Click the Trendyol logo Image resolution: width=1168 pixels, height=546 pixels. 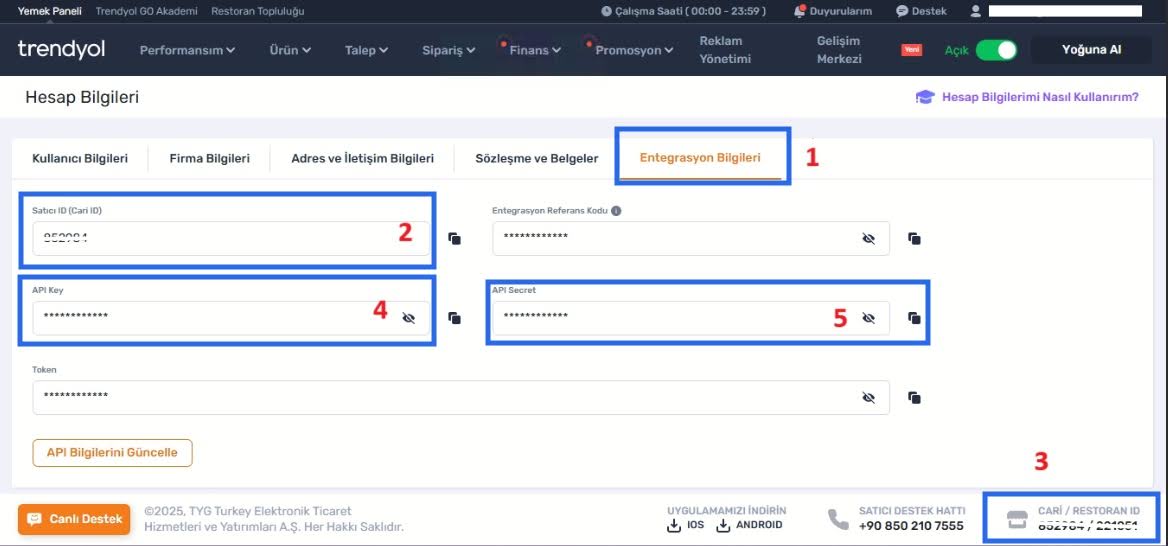pos(61,50)
